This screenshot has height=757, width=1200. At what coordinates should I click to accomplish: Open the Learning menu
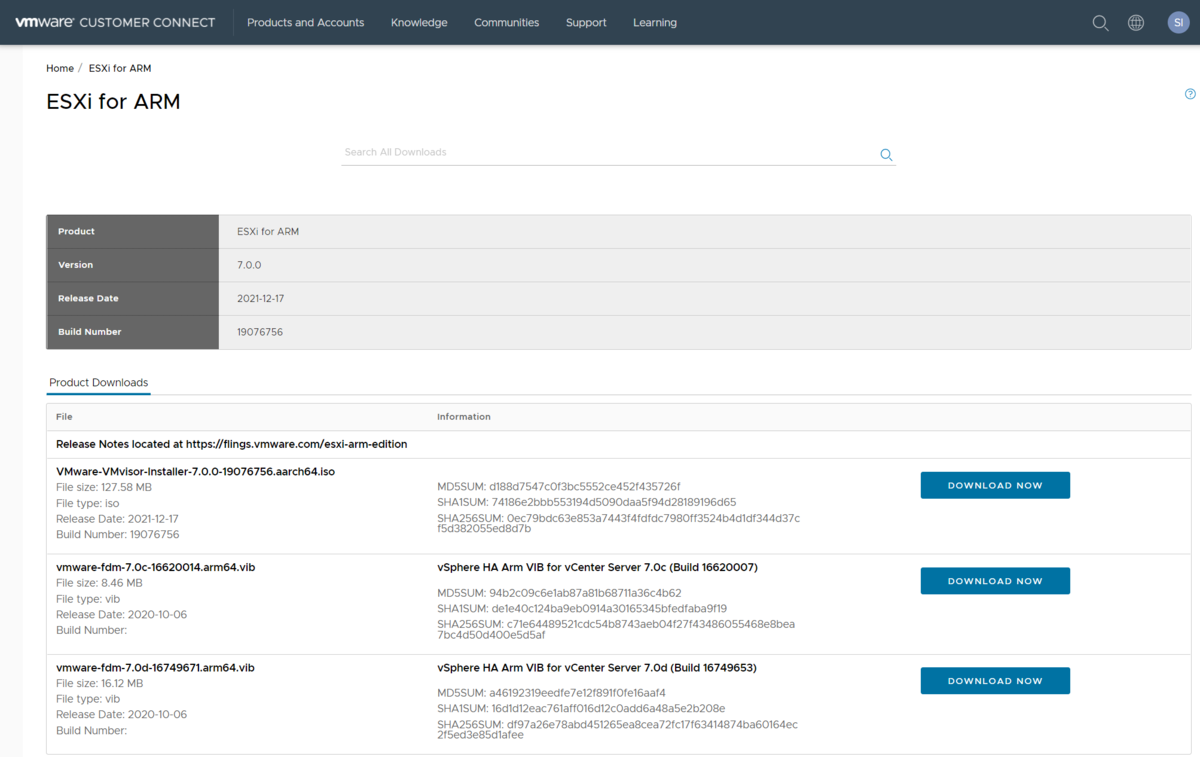click(x=655, y=22)
